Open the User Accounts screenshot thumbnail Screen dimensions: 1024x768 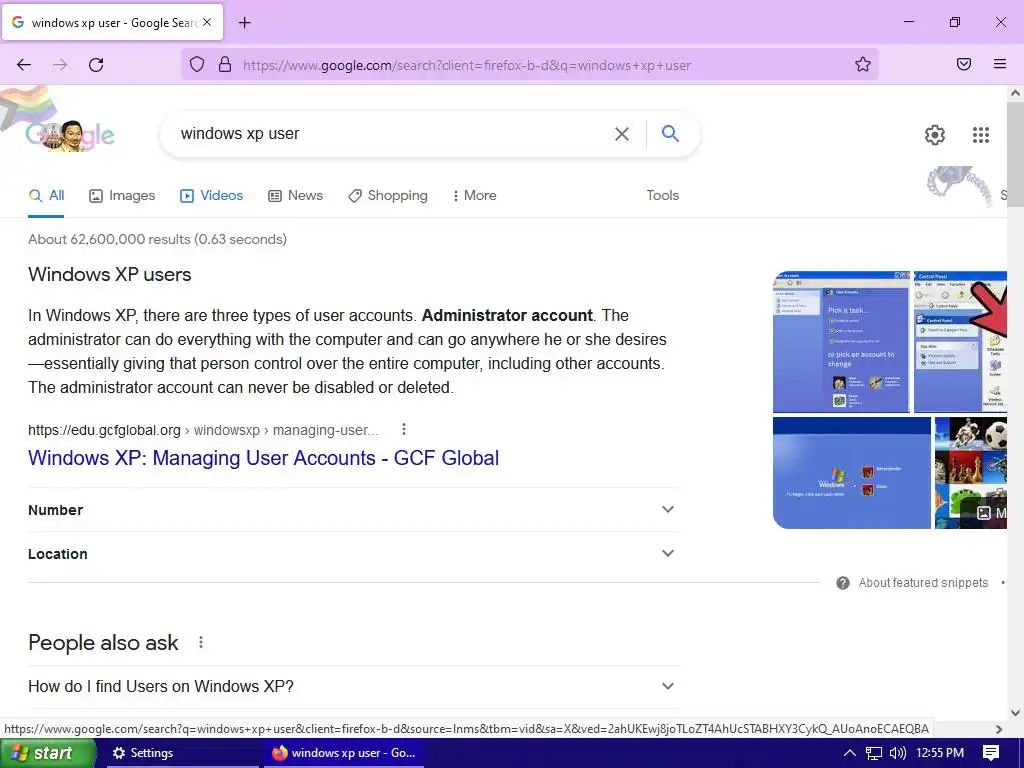point(841,342)
